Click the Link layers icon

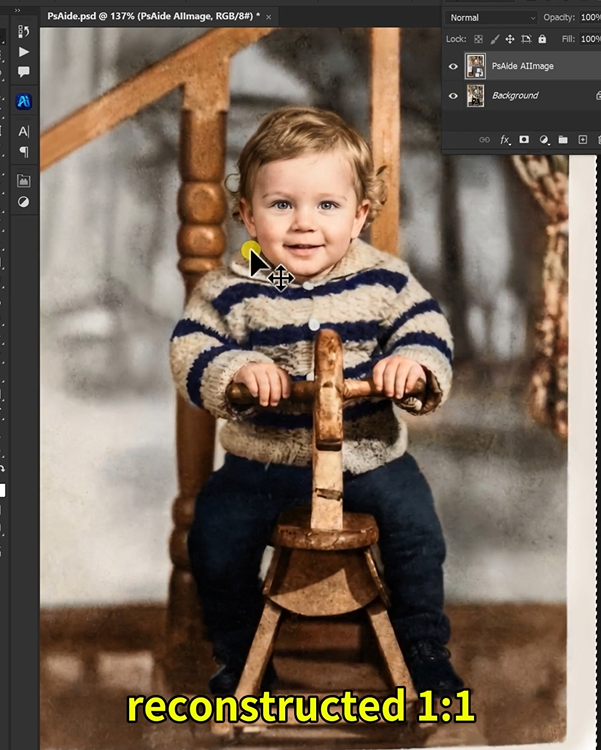click(484, 140)
